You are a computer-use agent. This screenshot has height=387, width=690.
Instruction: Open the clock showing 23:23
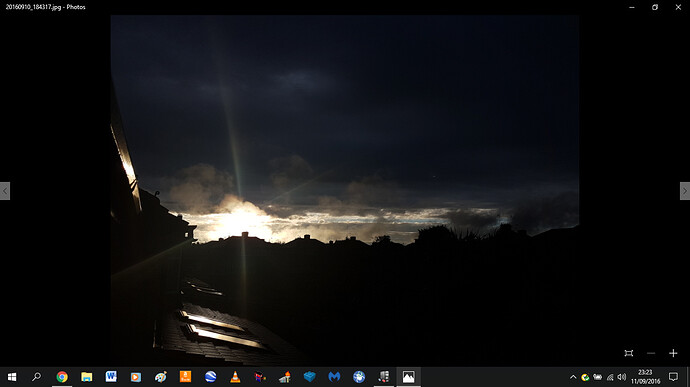(x=645, y=377)
